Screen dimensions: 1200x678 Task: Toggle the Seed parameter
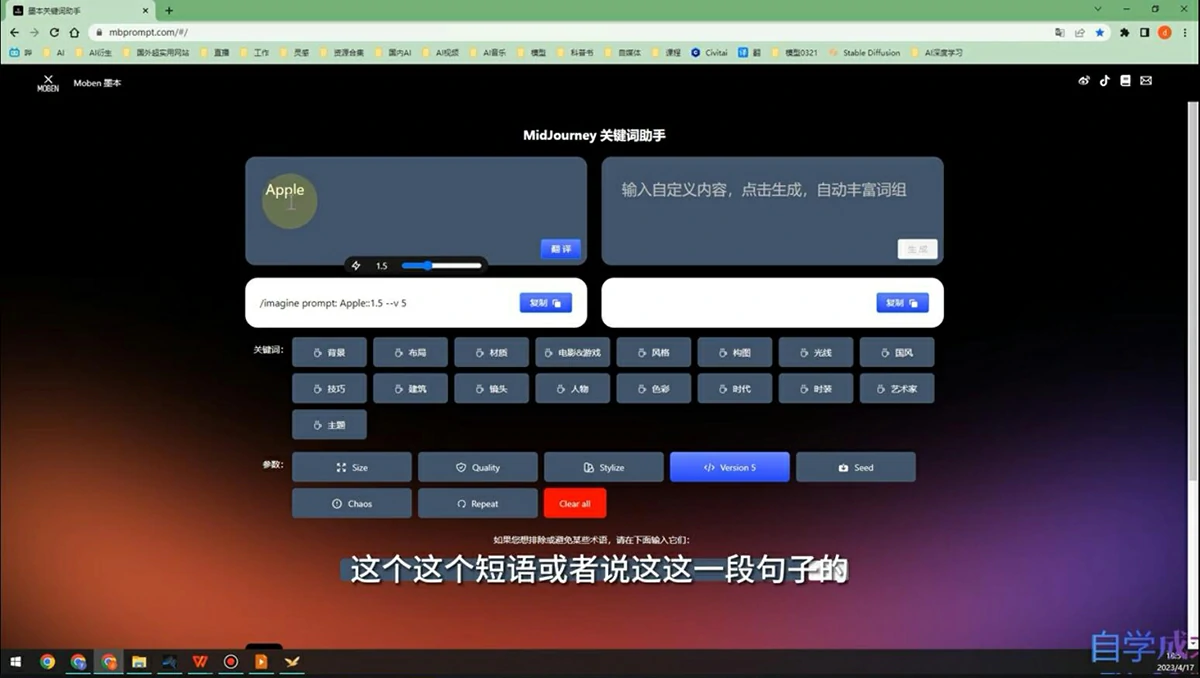pos(856,467)
